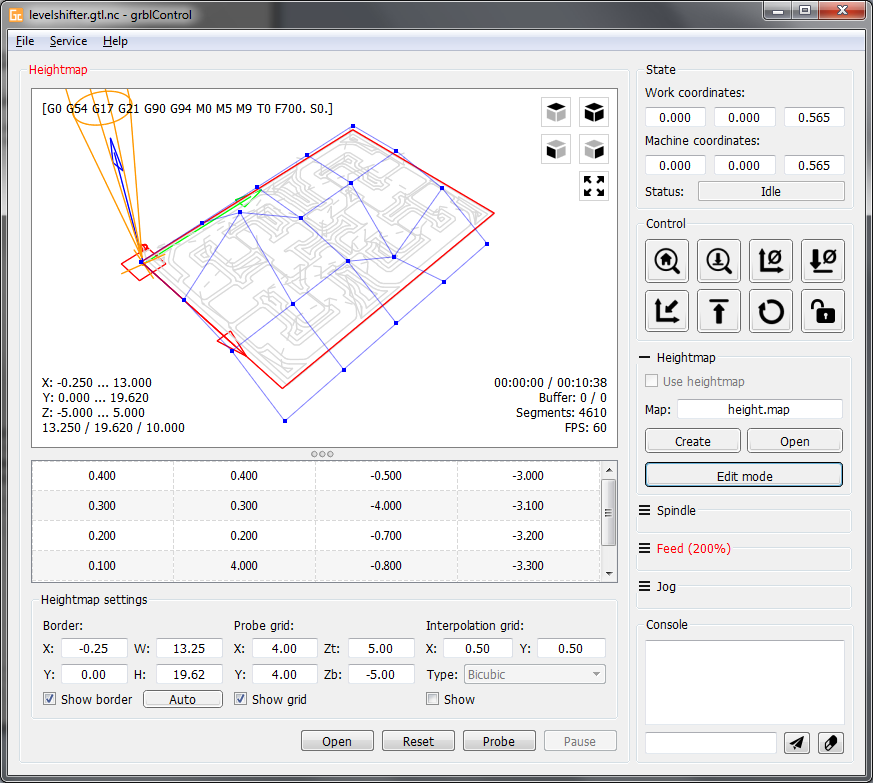Click the Restore origin icon button

(x=666, y=312)
